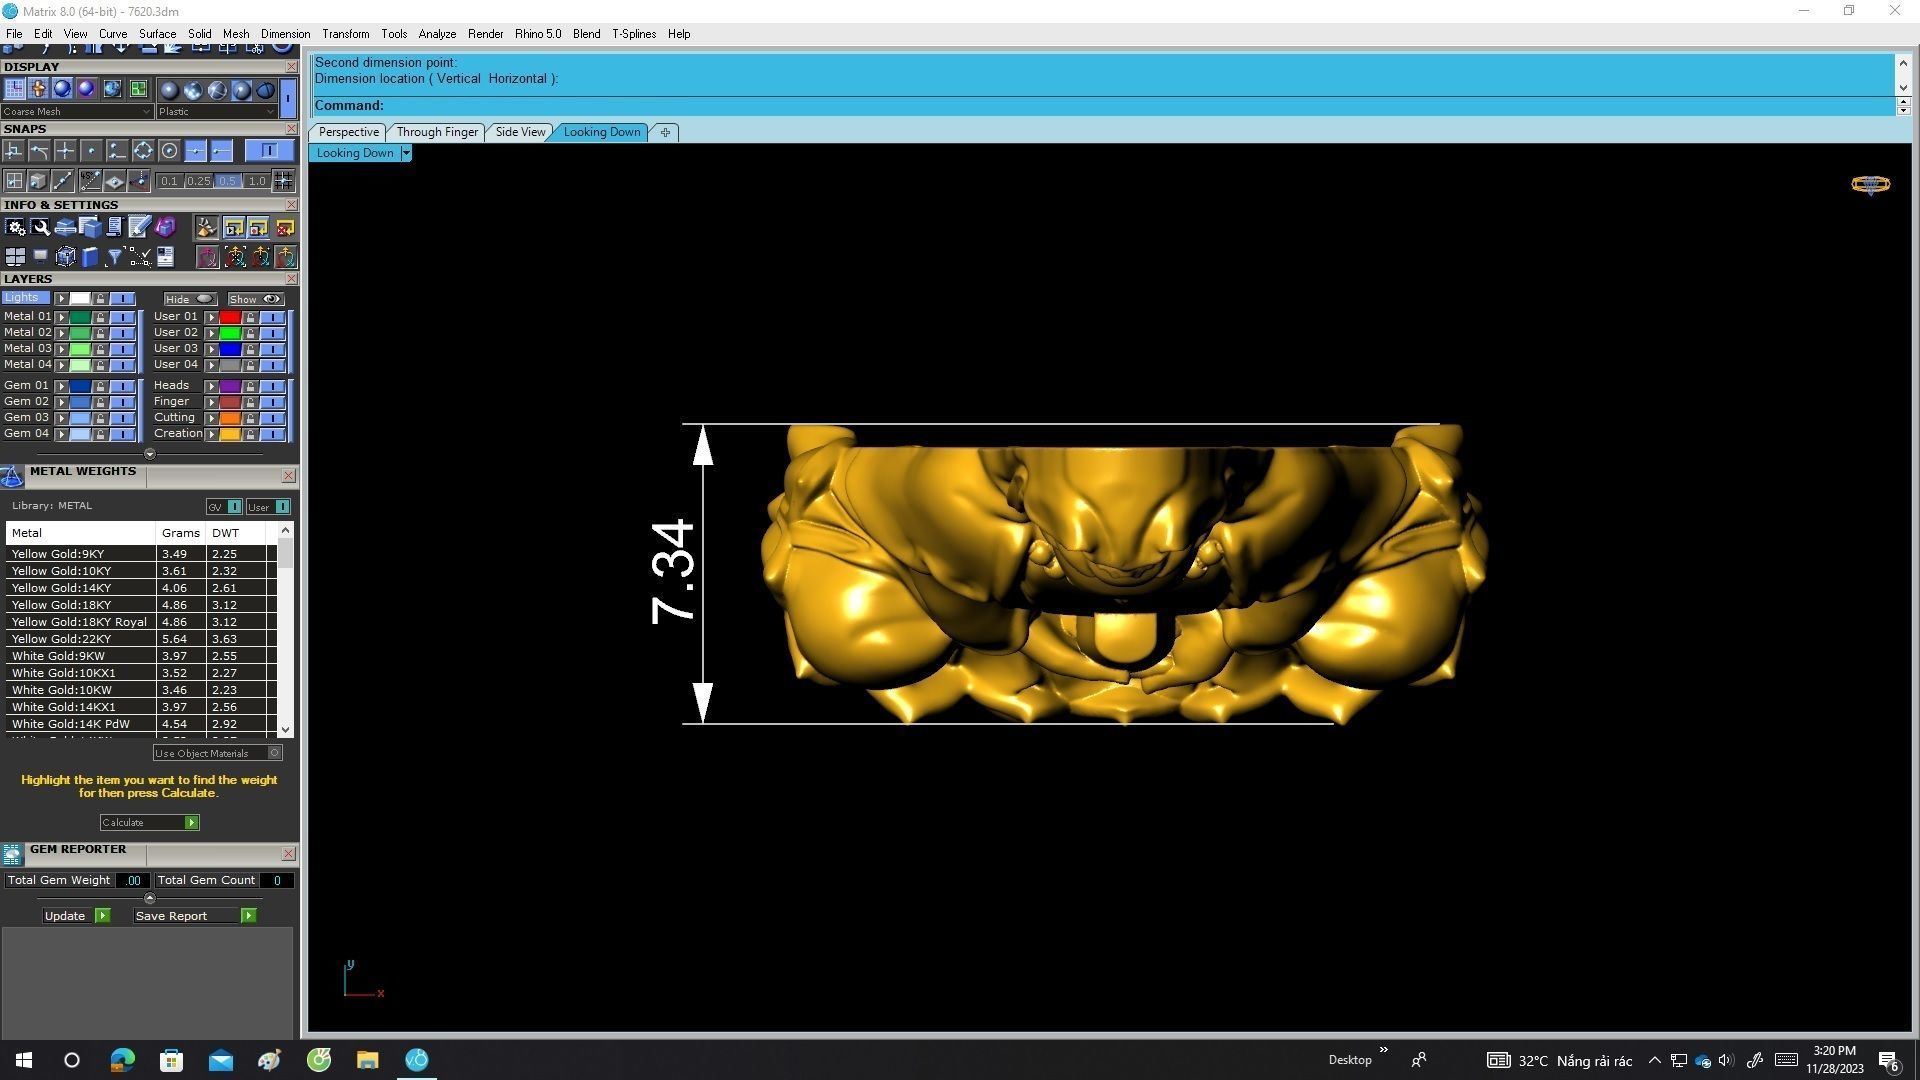This screenshot has width=1920, height=1080.
Task: Click the Creation layer yellow color swatch
Action: [230, 434]
